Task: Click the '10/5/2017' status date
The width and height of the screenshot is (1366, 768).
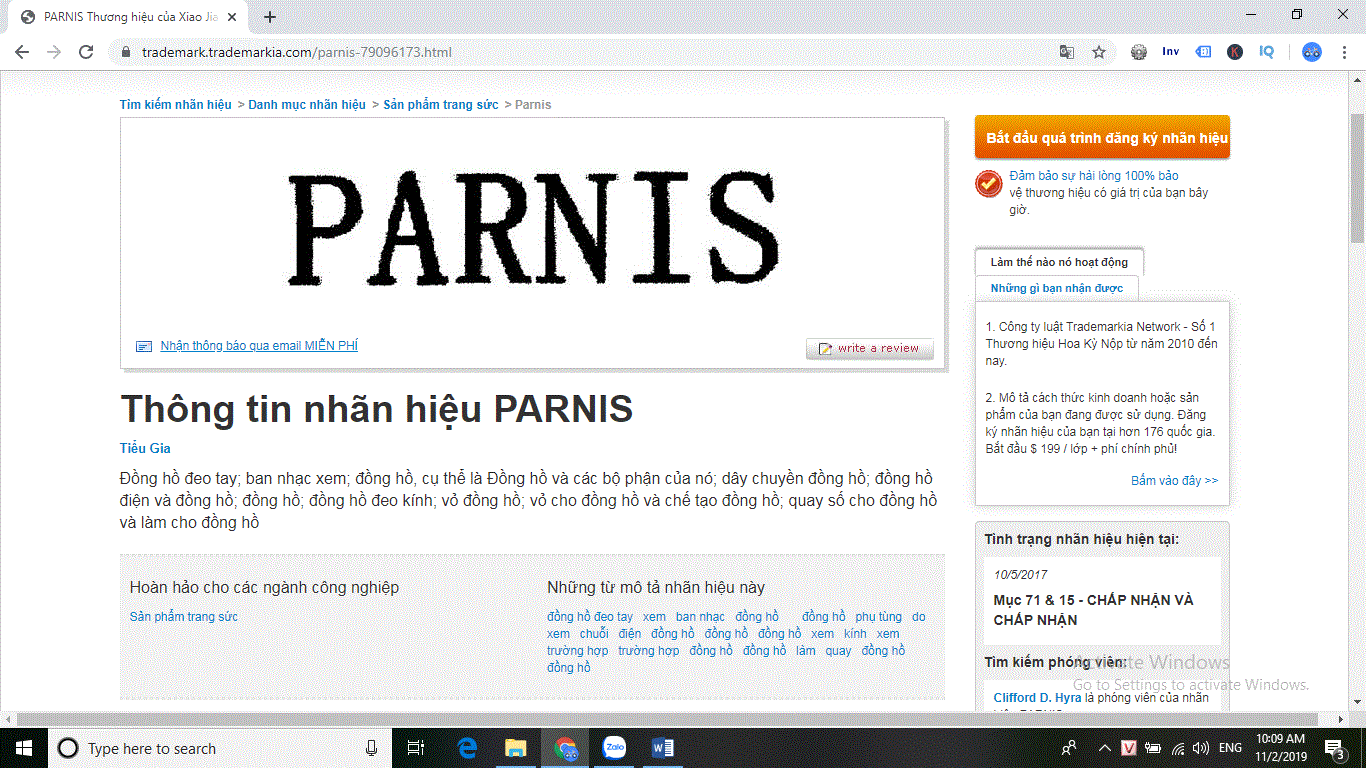Action: (x=1021, y=575)
